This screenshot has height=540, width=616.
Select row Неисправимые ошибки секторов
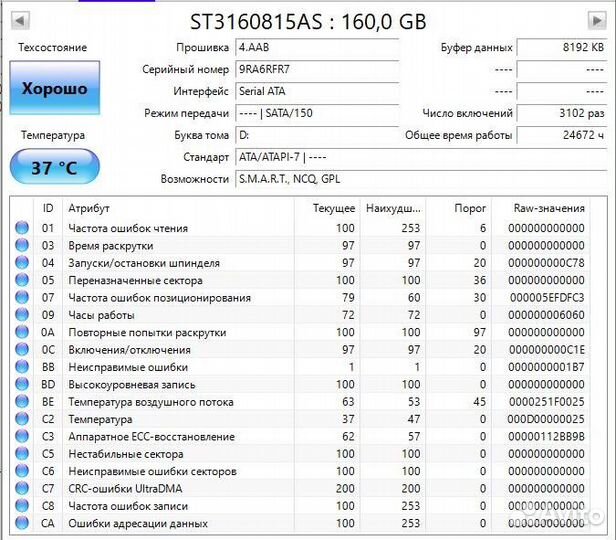[301, 471]
